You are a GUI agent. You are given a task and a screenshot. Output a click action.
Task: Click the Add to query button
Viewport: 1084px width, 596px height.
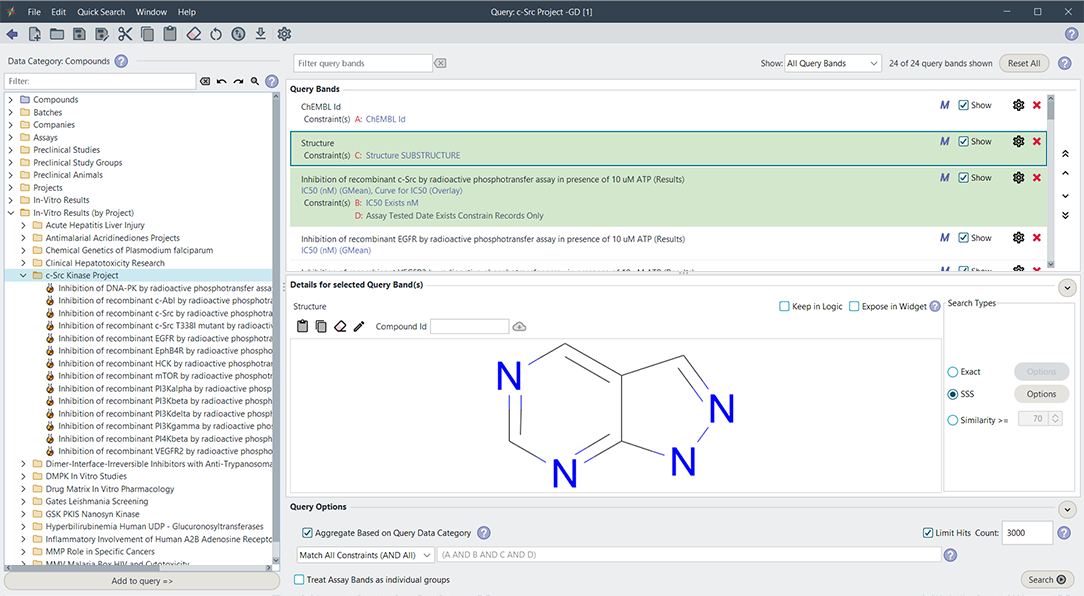pos(141,581)
